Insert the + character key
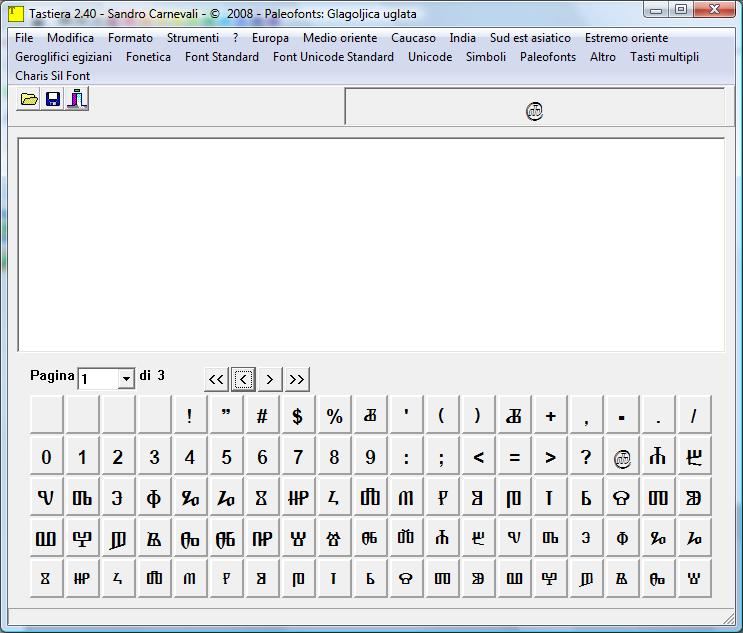743x633 pixels. (550, 415)
